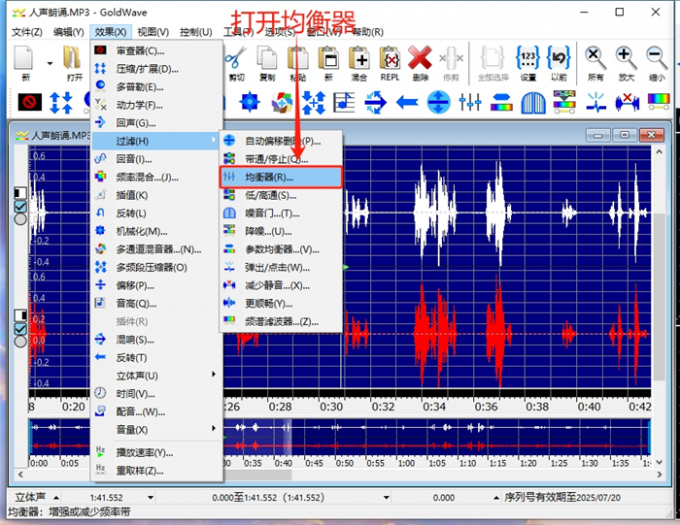The height and width of the screenshot is (525, 680).
Task: Click the Spectrum Filter rainbow icon at toolbar end
Action: click(x=658, y=101)
